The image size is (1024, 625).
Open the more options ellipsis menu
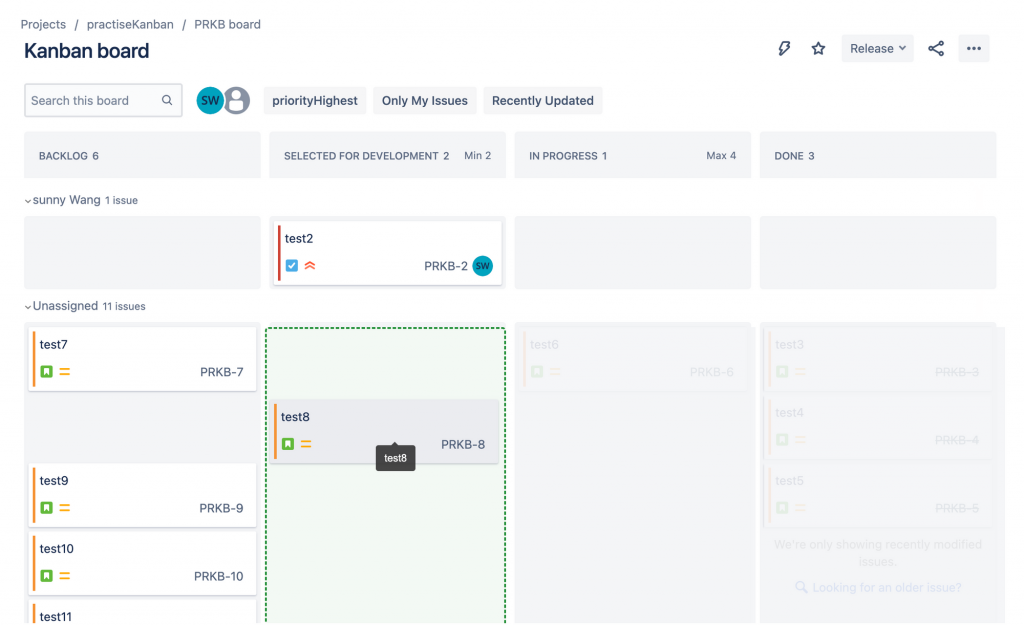[x=974, y=48]
